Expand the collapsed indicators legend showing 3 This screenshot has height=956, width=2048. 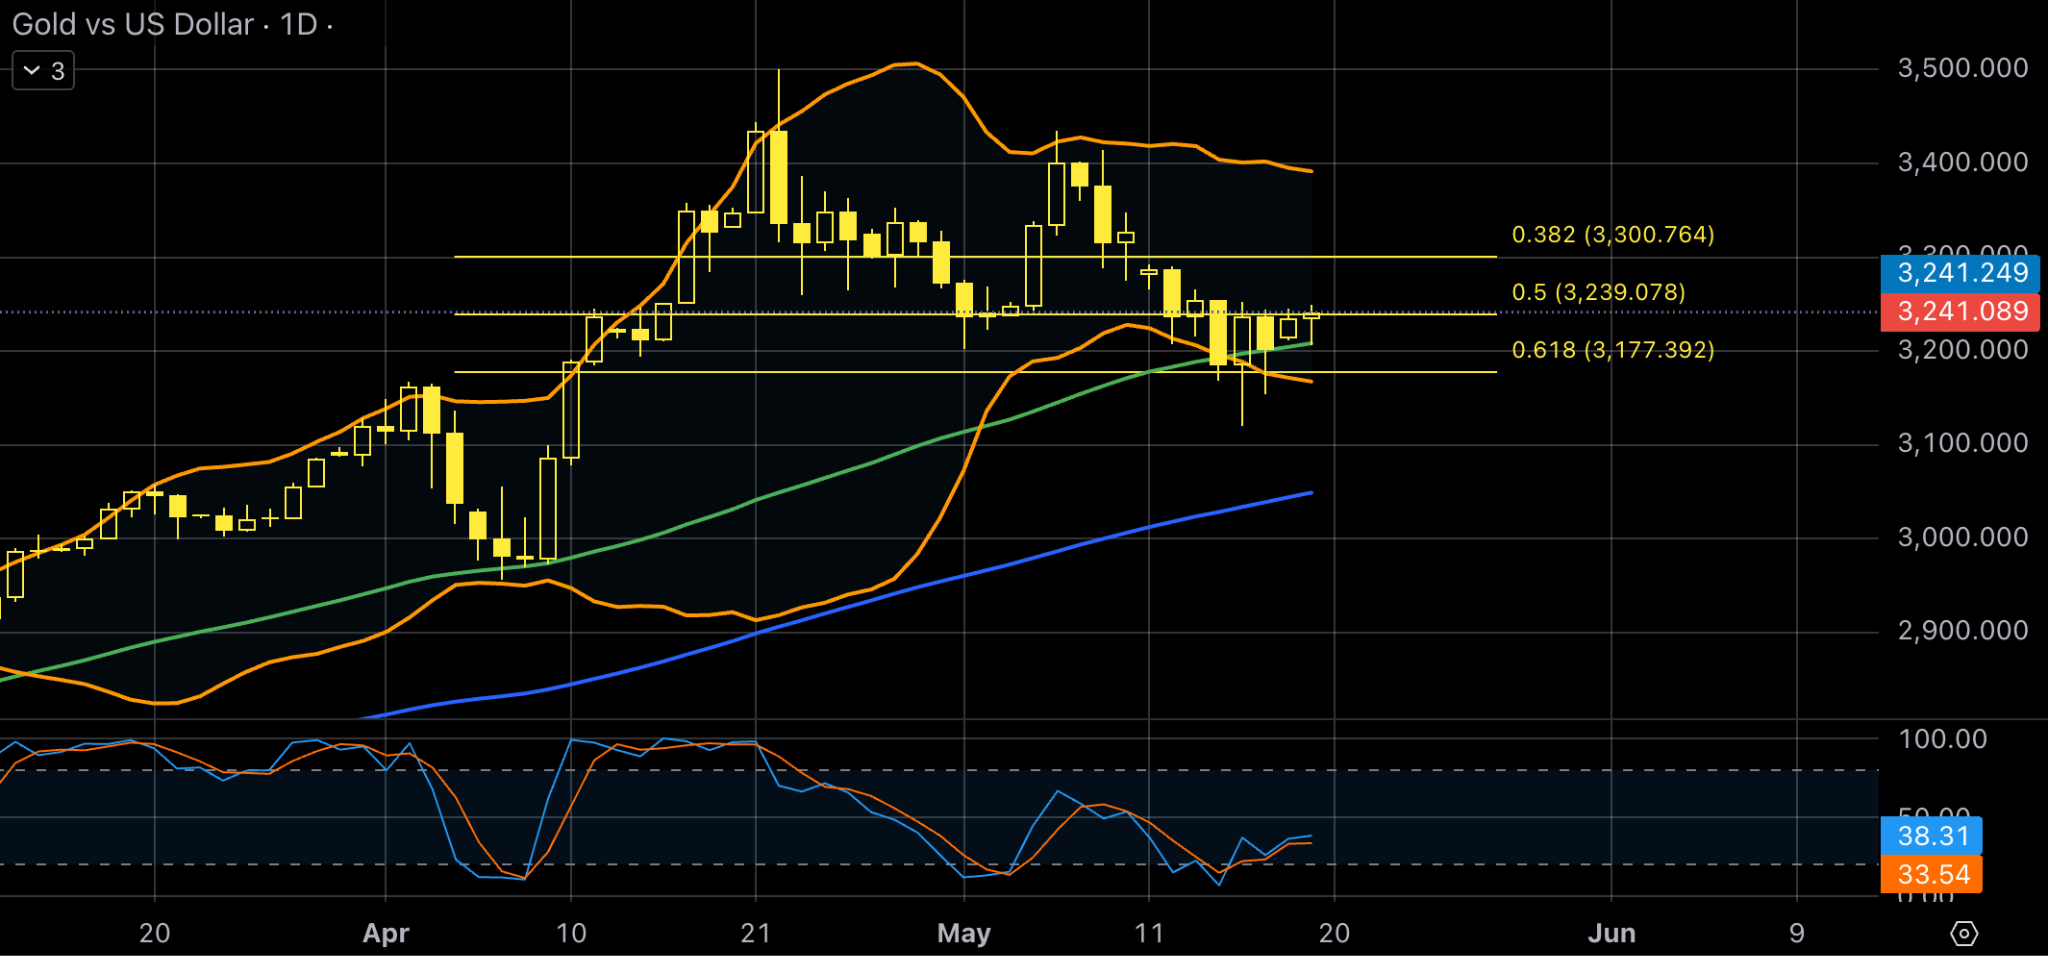[43, 71]
